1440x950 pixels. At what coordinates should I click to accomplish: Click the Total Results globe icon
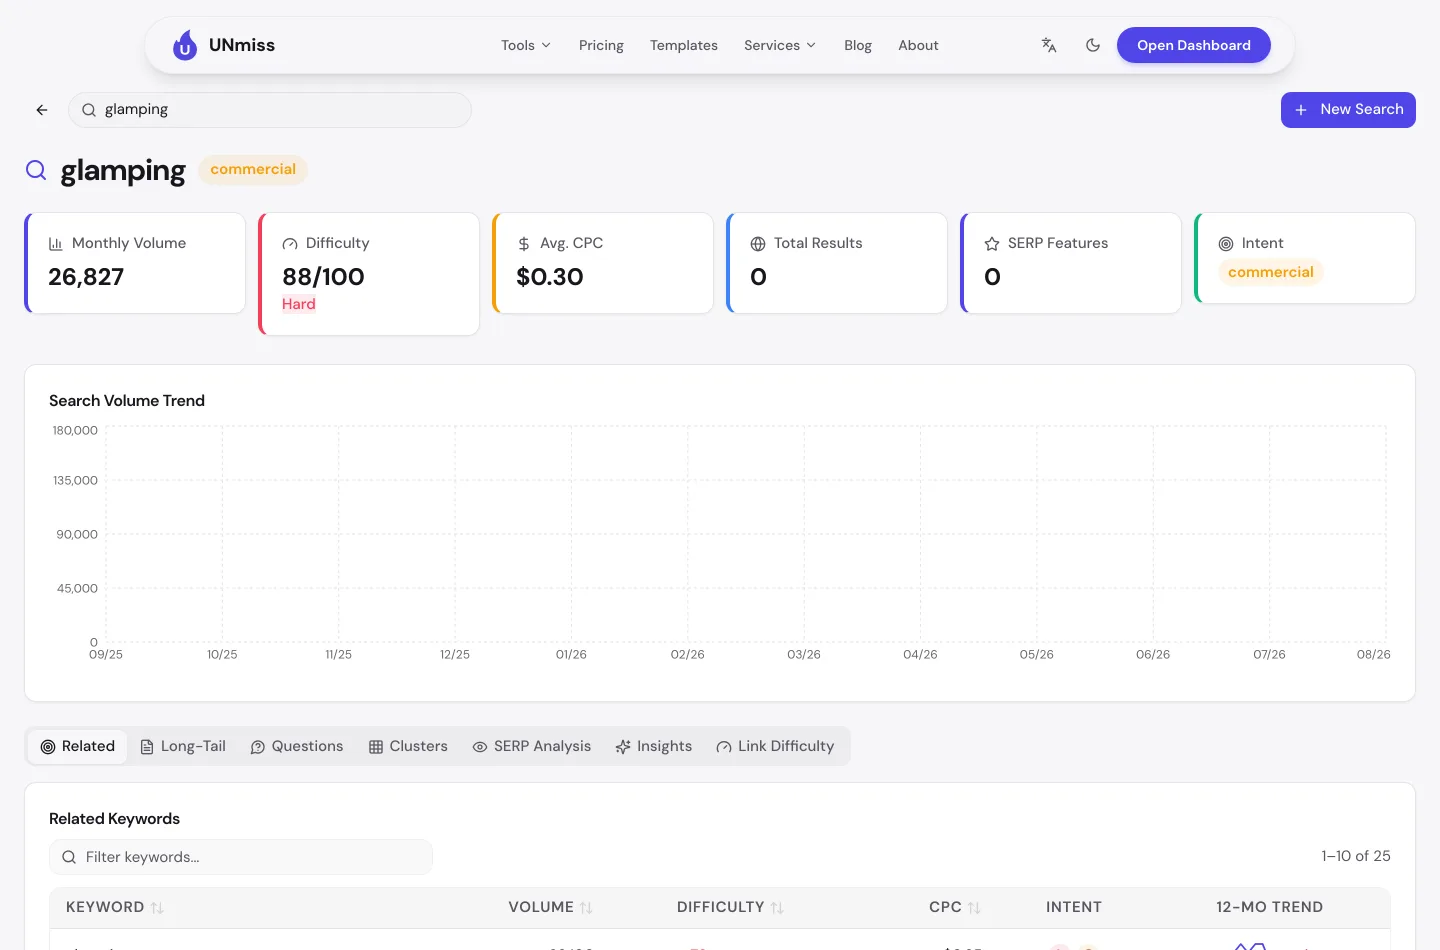(x=758, y=244)
